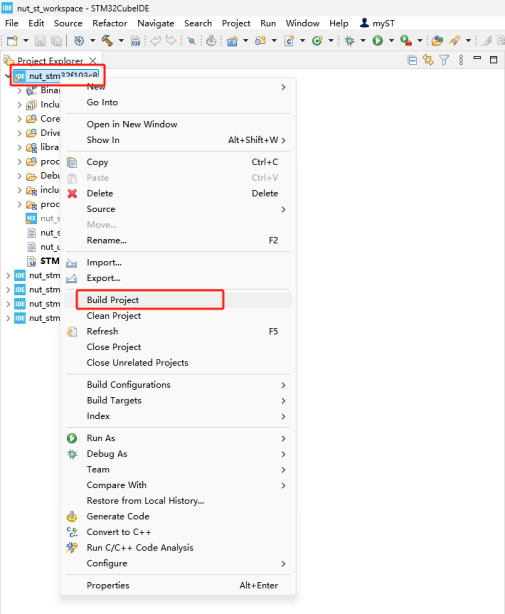The height and width of the screenshot is (614, 505).
Task: Minimize the Project Explorer view
Action: click(x=477, y=58)
